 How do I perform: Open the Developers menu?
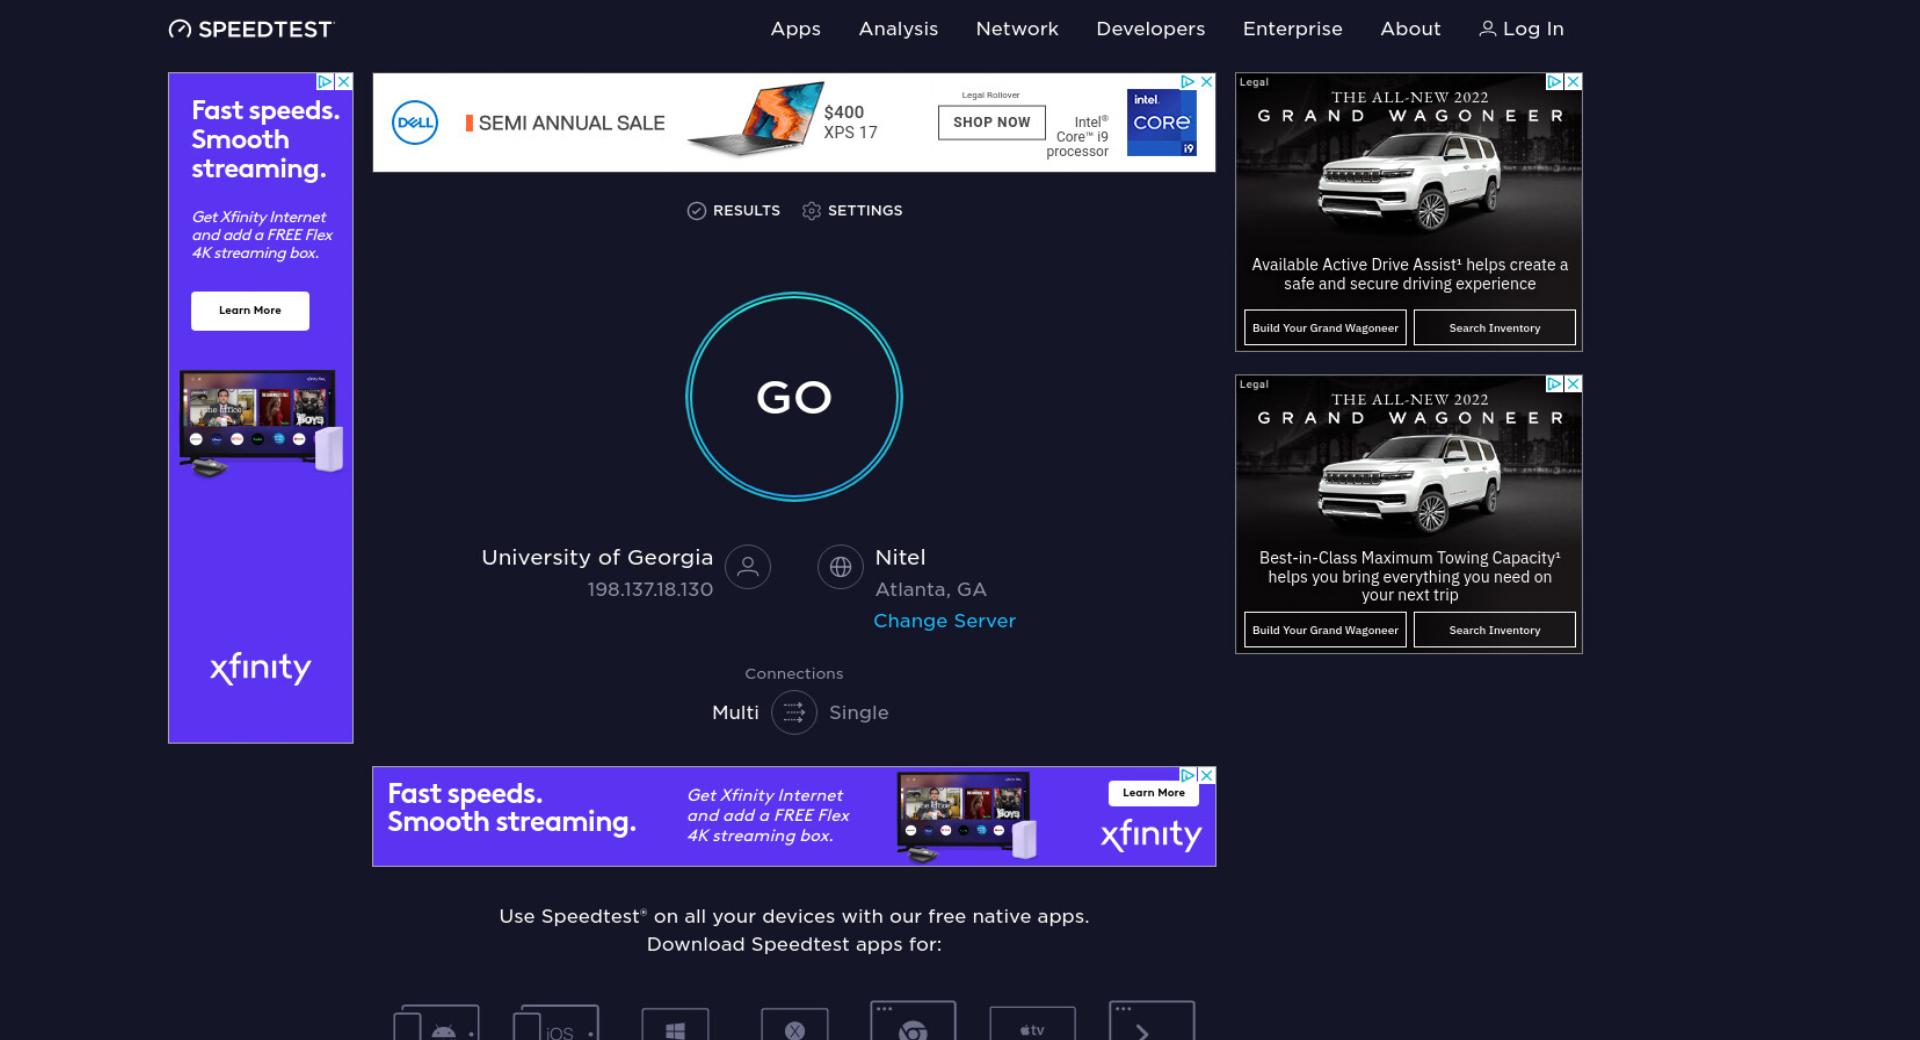[x=1150, y=29]
